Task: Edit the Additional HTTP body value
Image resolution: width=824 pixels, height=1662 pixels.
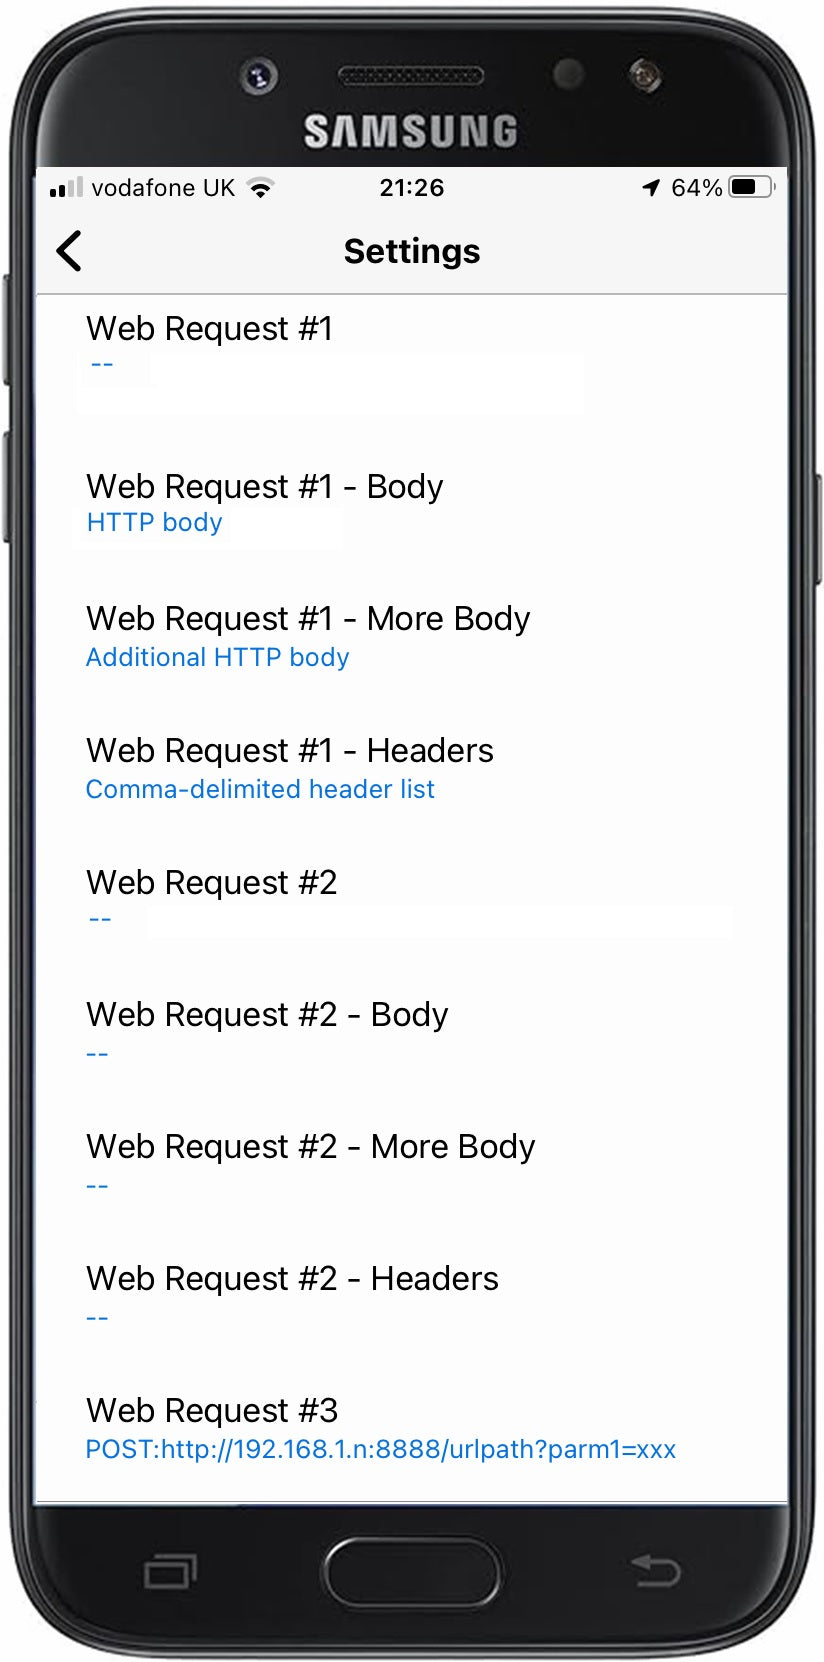Action: point(216,658)
